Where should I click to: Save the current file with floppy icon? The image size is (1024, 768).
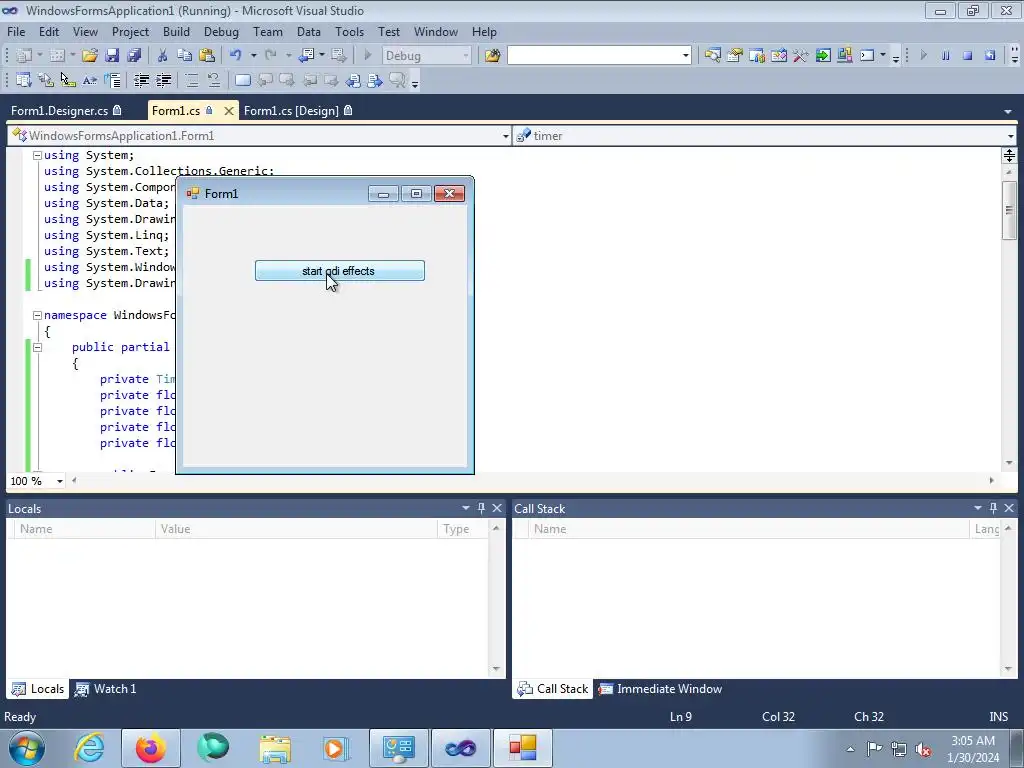tap(112, 56)
